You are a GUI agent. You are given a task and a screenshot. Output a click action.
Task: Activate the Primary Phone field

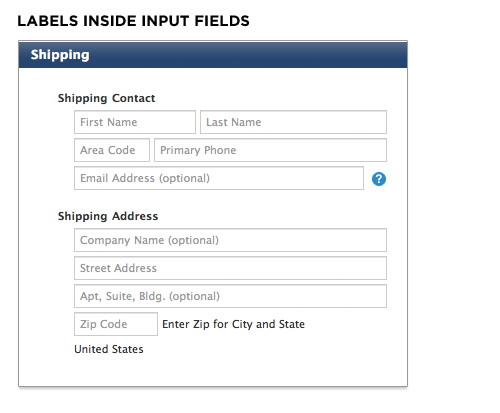[270, 150]
